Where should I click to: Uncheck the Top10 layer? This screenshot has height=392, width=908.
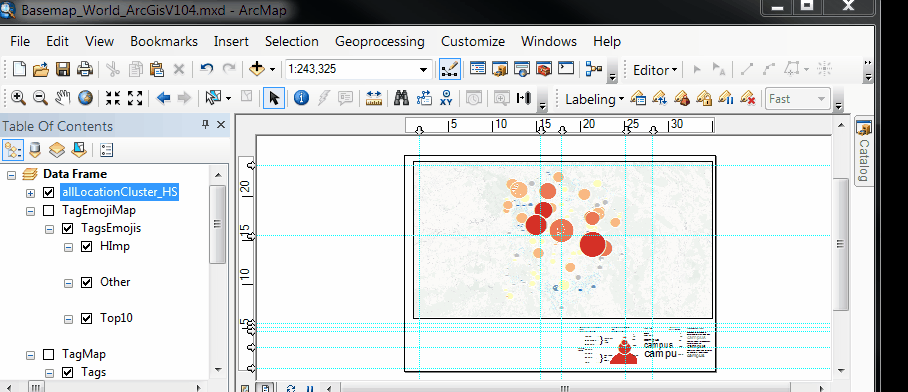tap(87, 318)
